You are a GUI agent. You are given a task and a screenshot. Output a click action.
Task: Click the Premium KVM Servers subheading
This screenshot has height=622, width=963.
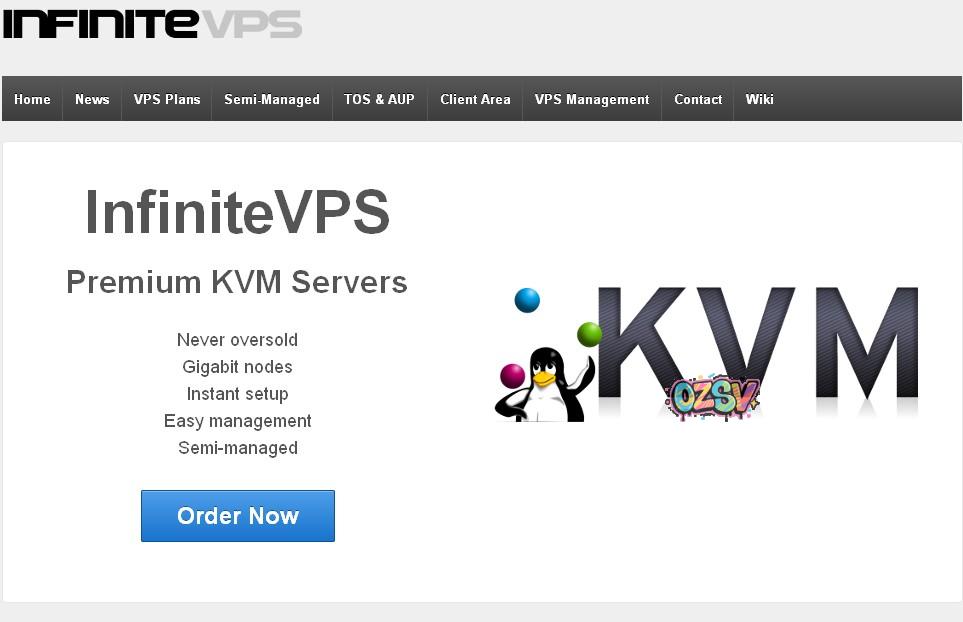click(x=237, y=282)
